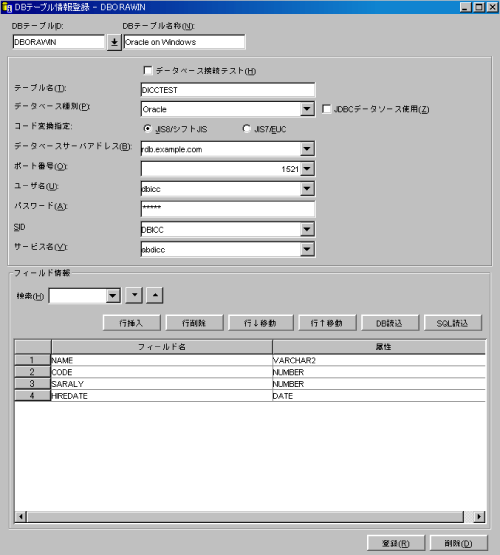The height and width of the screenshot is (555, 500).
Task: Click the サービス名 text field
Action: click(x=221, y=249)
